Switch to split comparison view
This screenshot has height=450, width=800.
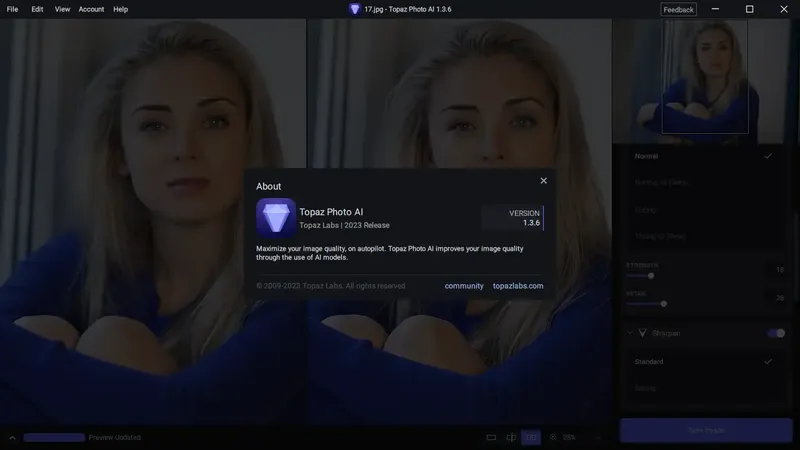[511, 437]
